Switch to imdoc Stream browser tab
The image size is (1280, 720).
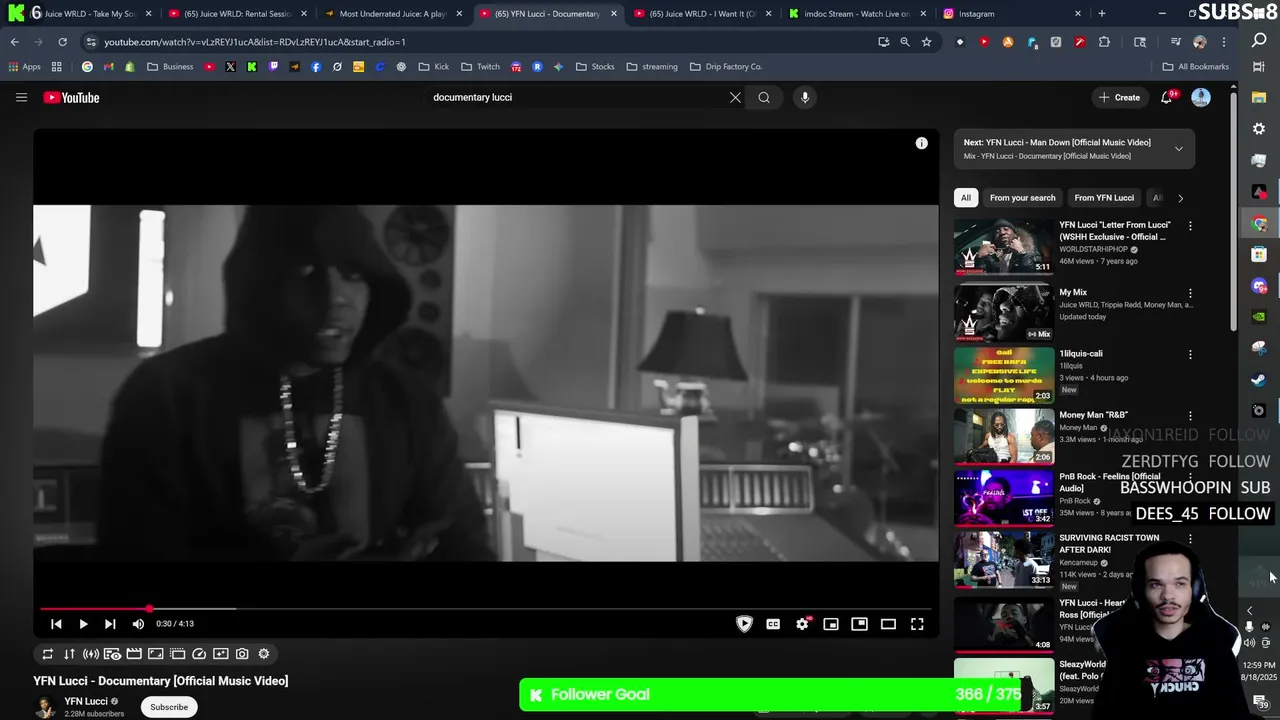click(856, 14)
